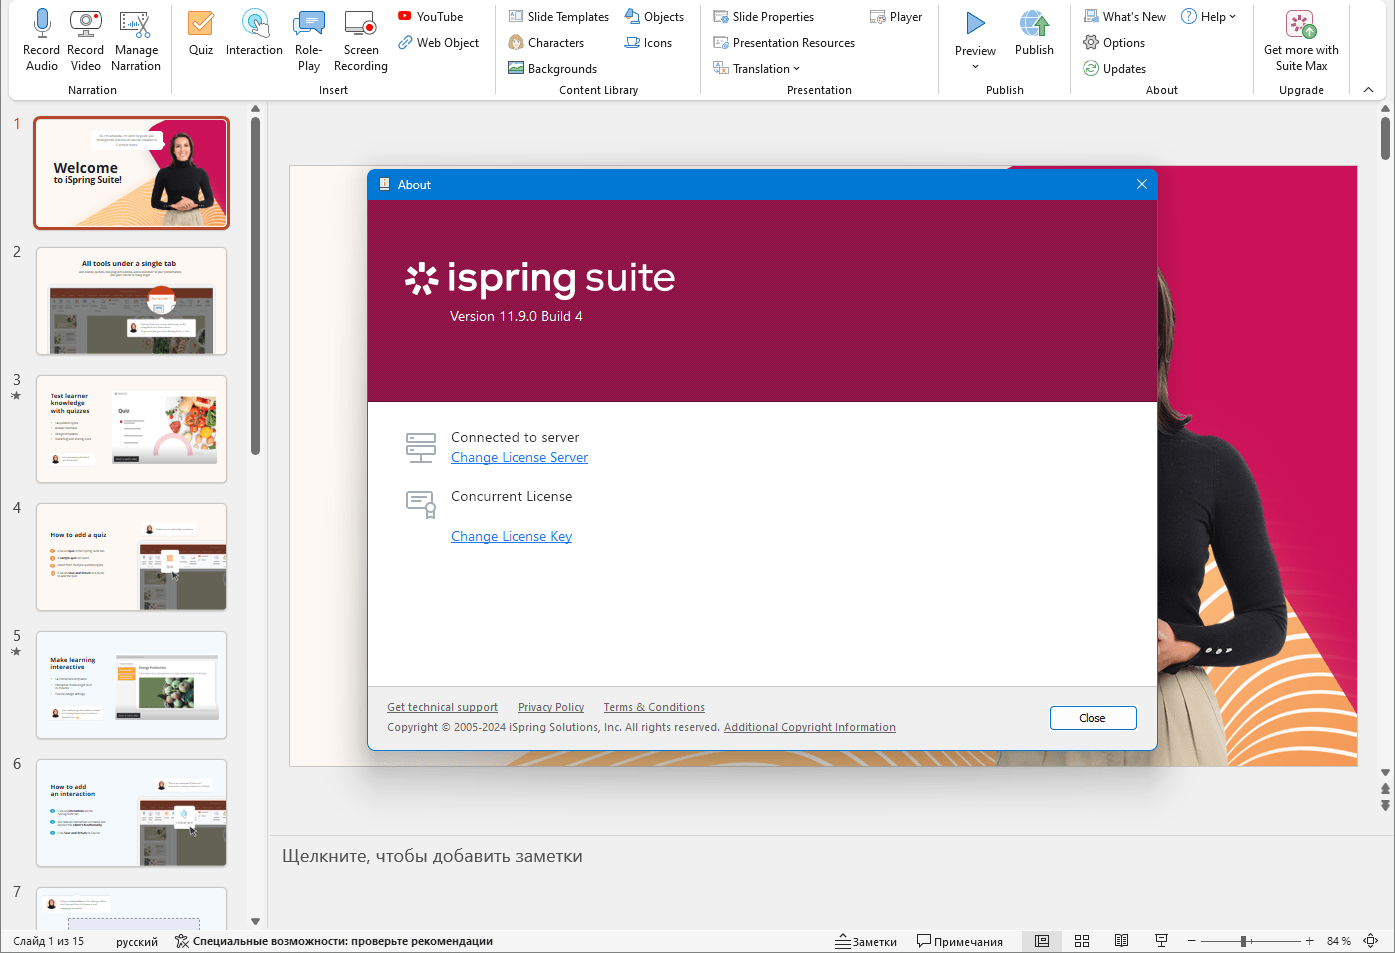
Task: Go to next slide arrow on scrollbar
Action: 1385,805
